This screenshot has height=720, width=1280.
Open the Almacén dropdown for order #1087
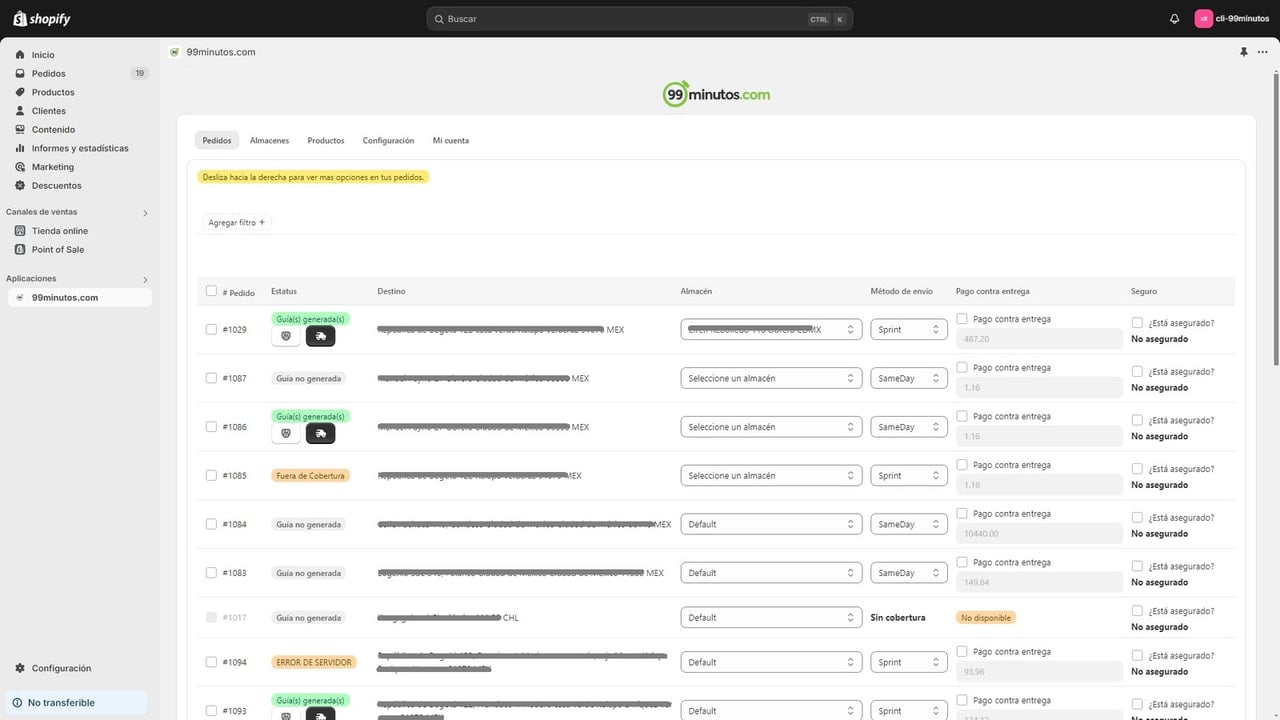click(771, 378)
